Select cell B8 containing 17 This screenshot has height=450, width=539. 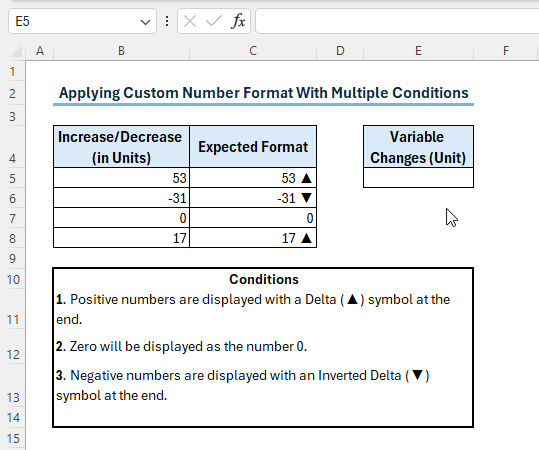[121, 238]
